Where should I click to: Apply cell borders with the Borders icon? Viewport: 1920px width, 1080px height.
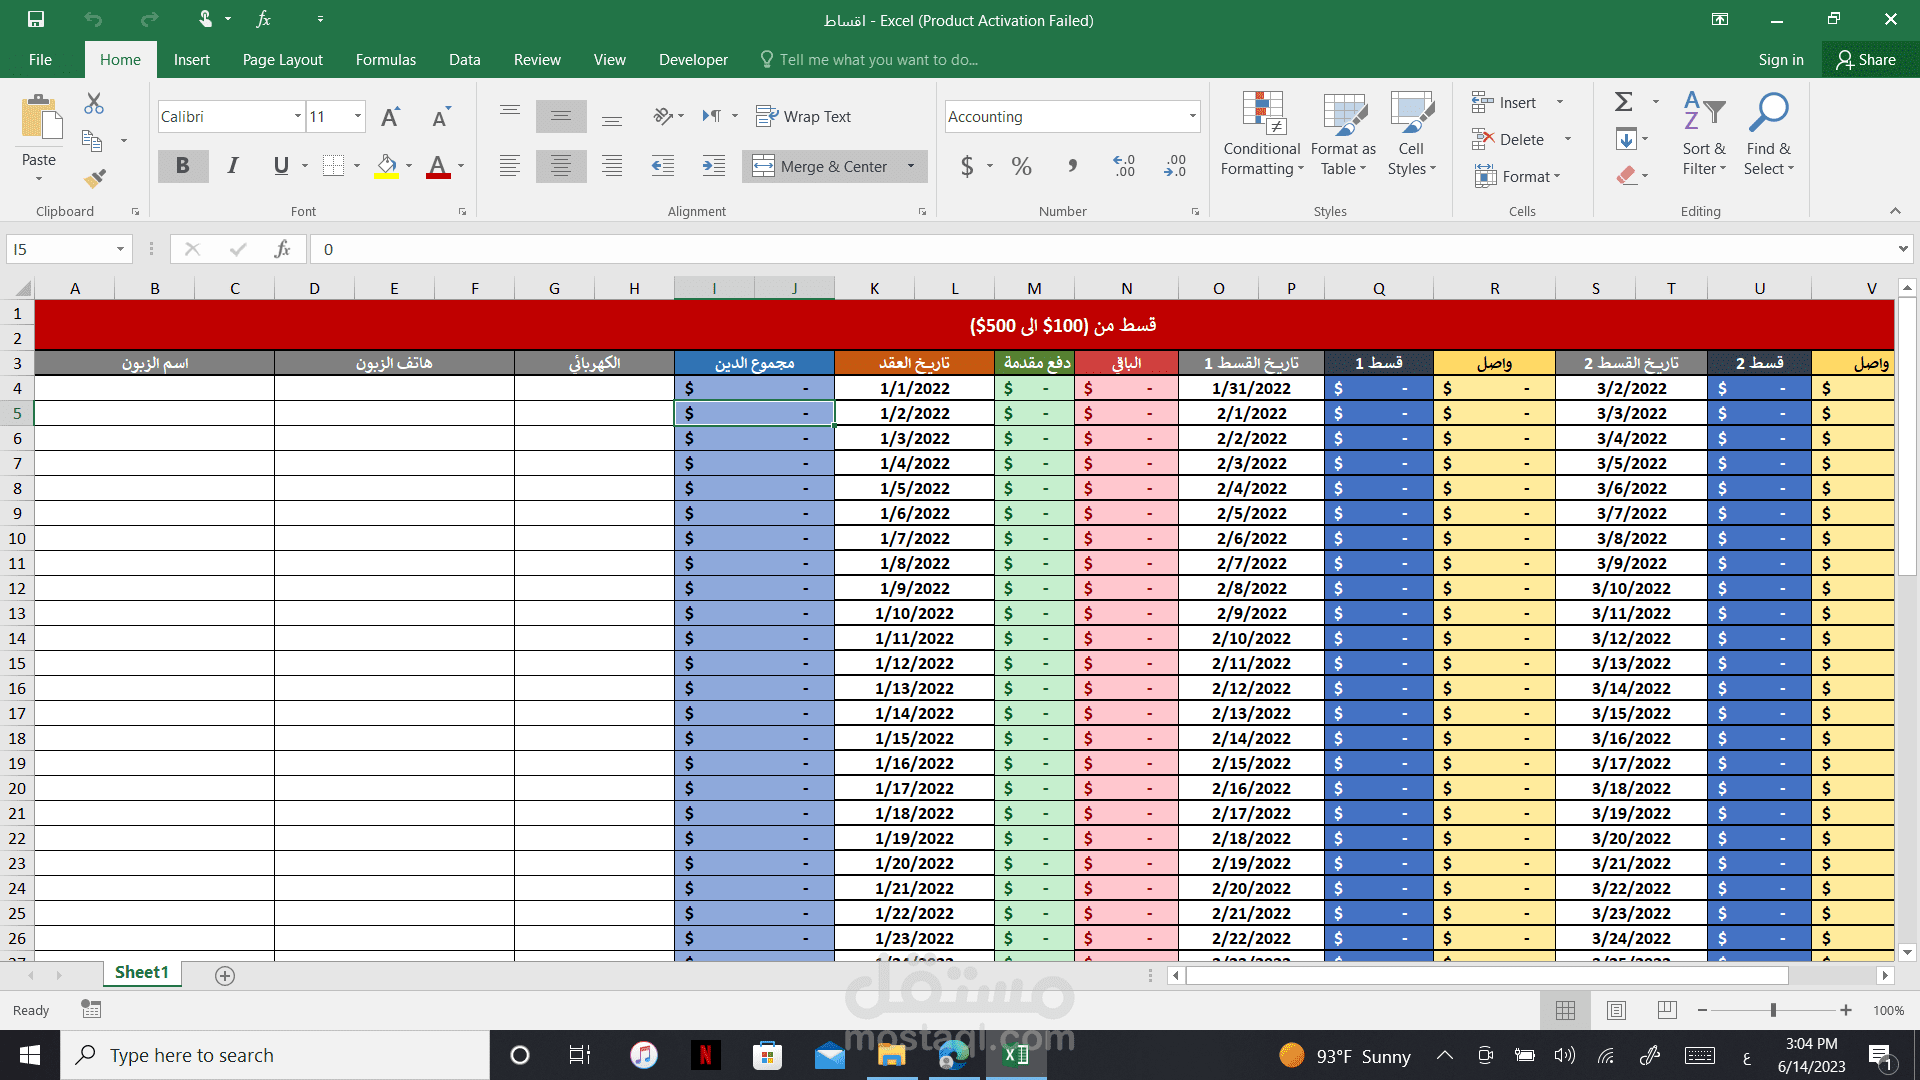click(x=333, y=166)
